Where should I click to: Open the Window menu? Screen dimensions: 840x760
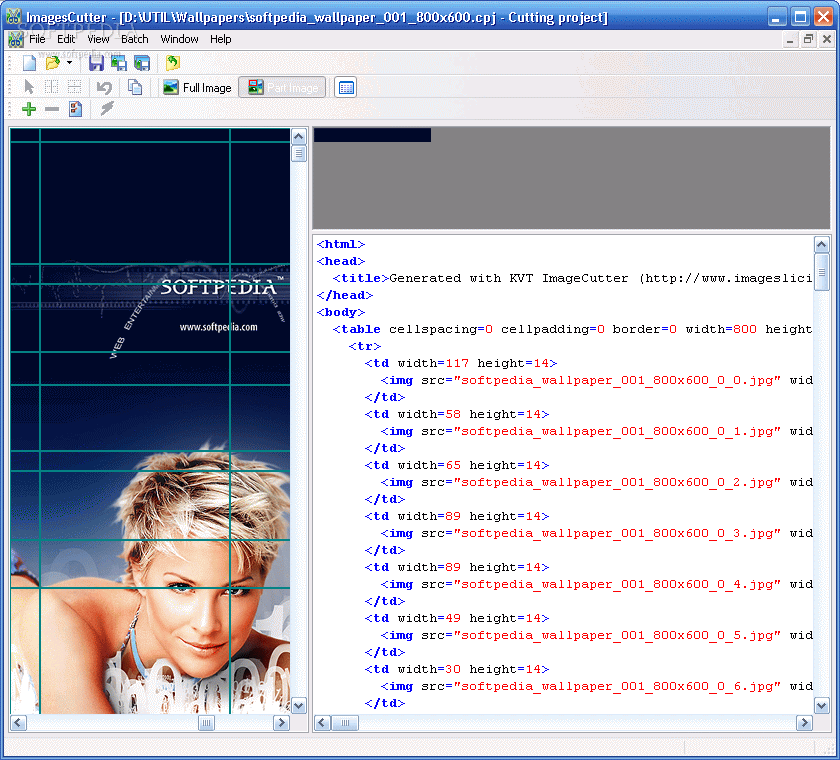pyautogui.click(x=179, y=39)
